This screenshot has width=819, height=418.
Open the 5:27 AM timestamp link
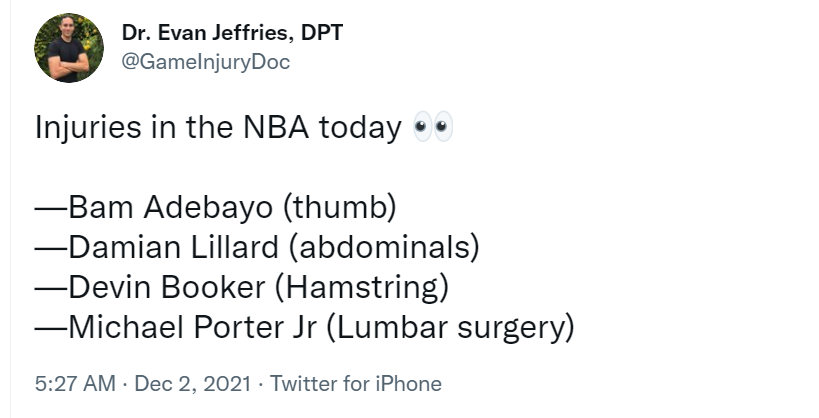click(75, 384)
